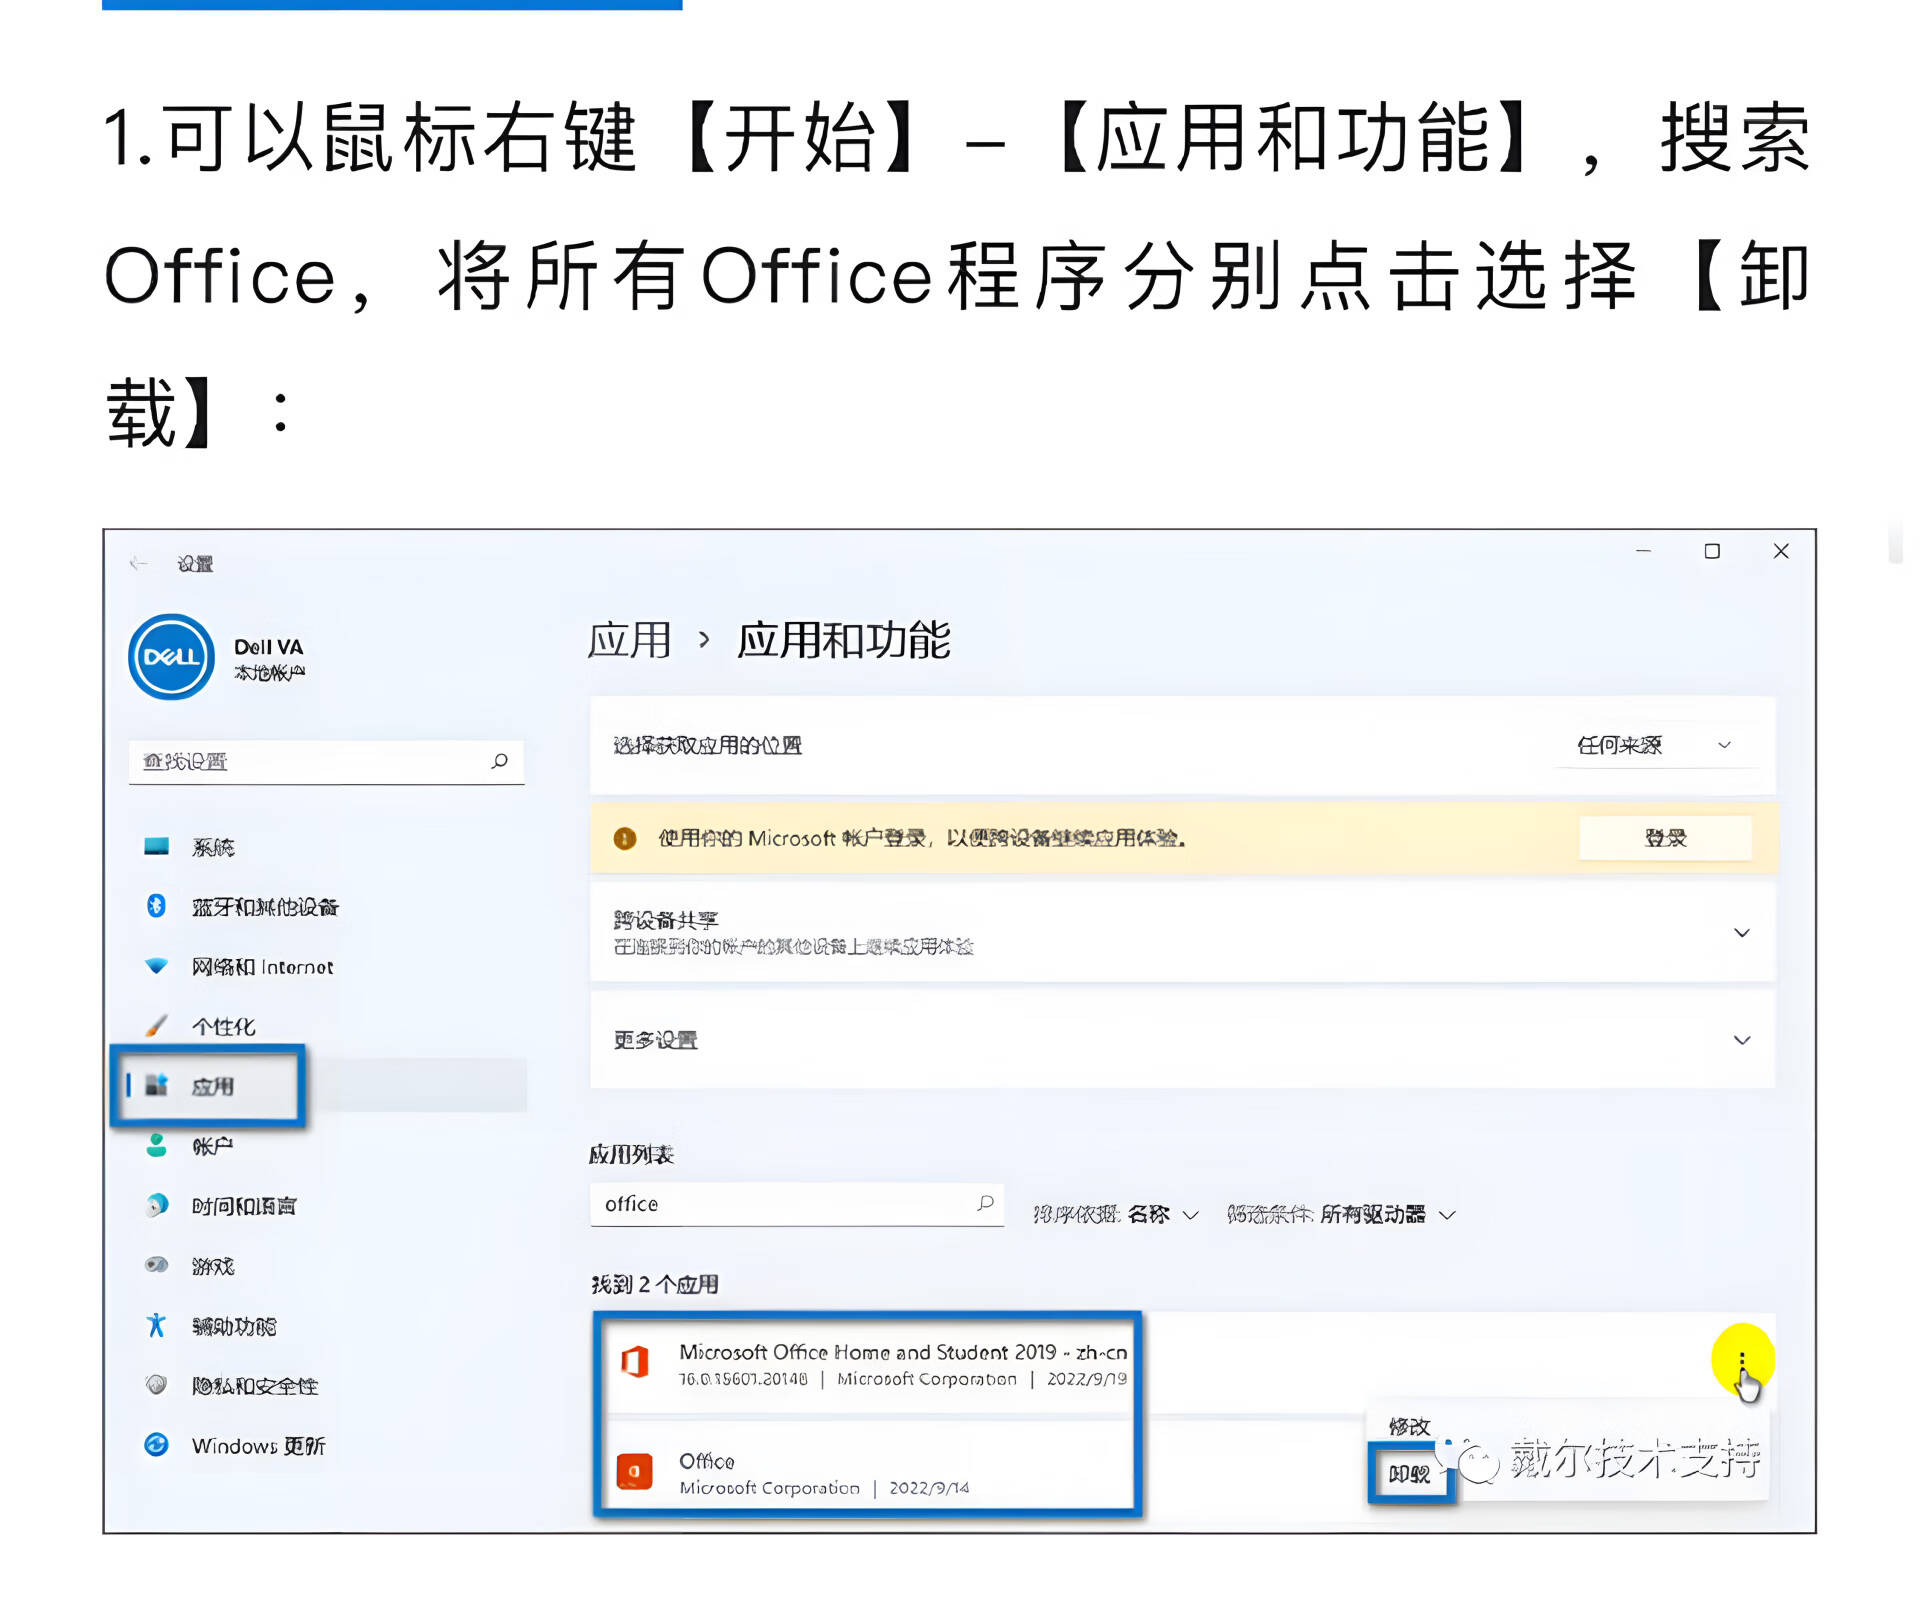
Task: Click the 应用 apps icon in sidebar
Action: pyautogui.click(x=156, y=1085)
